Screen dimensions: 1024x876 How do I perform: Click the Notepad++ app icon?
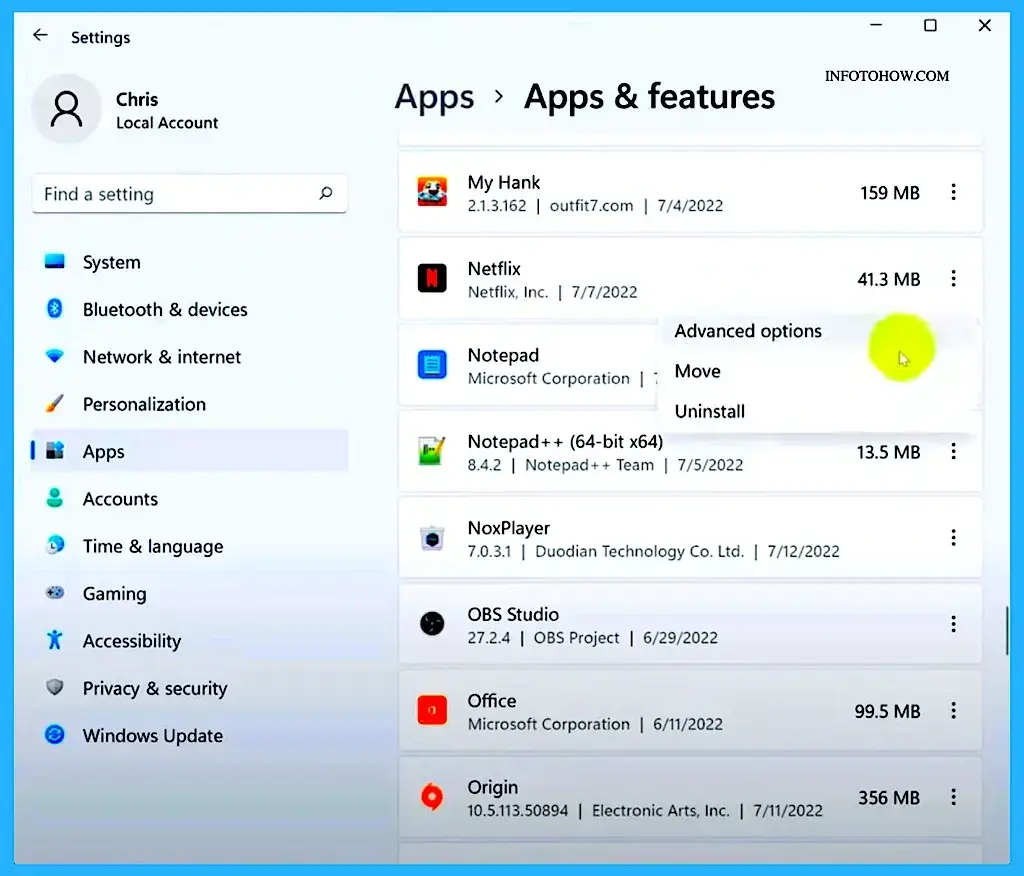tap(432, 451)
